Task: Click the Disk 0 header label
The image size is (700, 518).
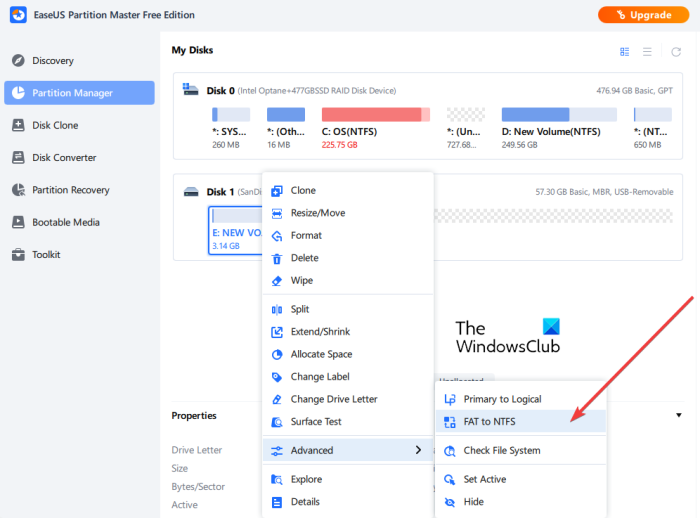Action: [221, 91]
